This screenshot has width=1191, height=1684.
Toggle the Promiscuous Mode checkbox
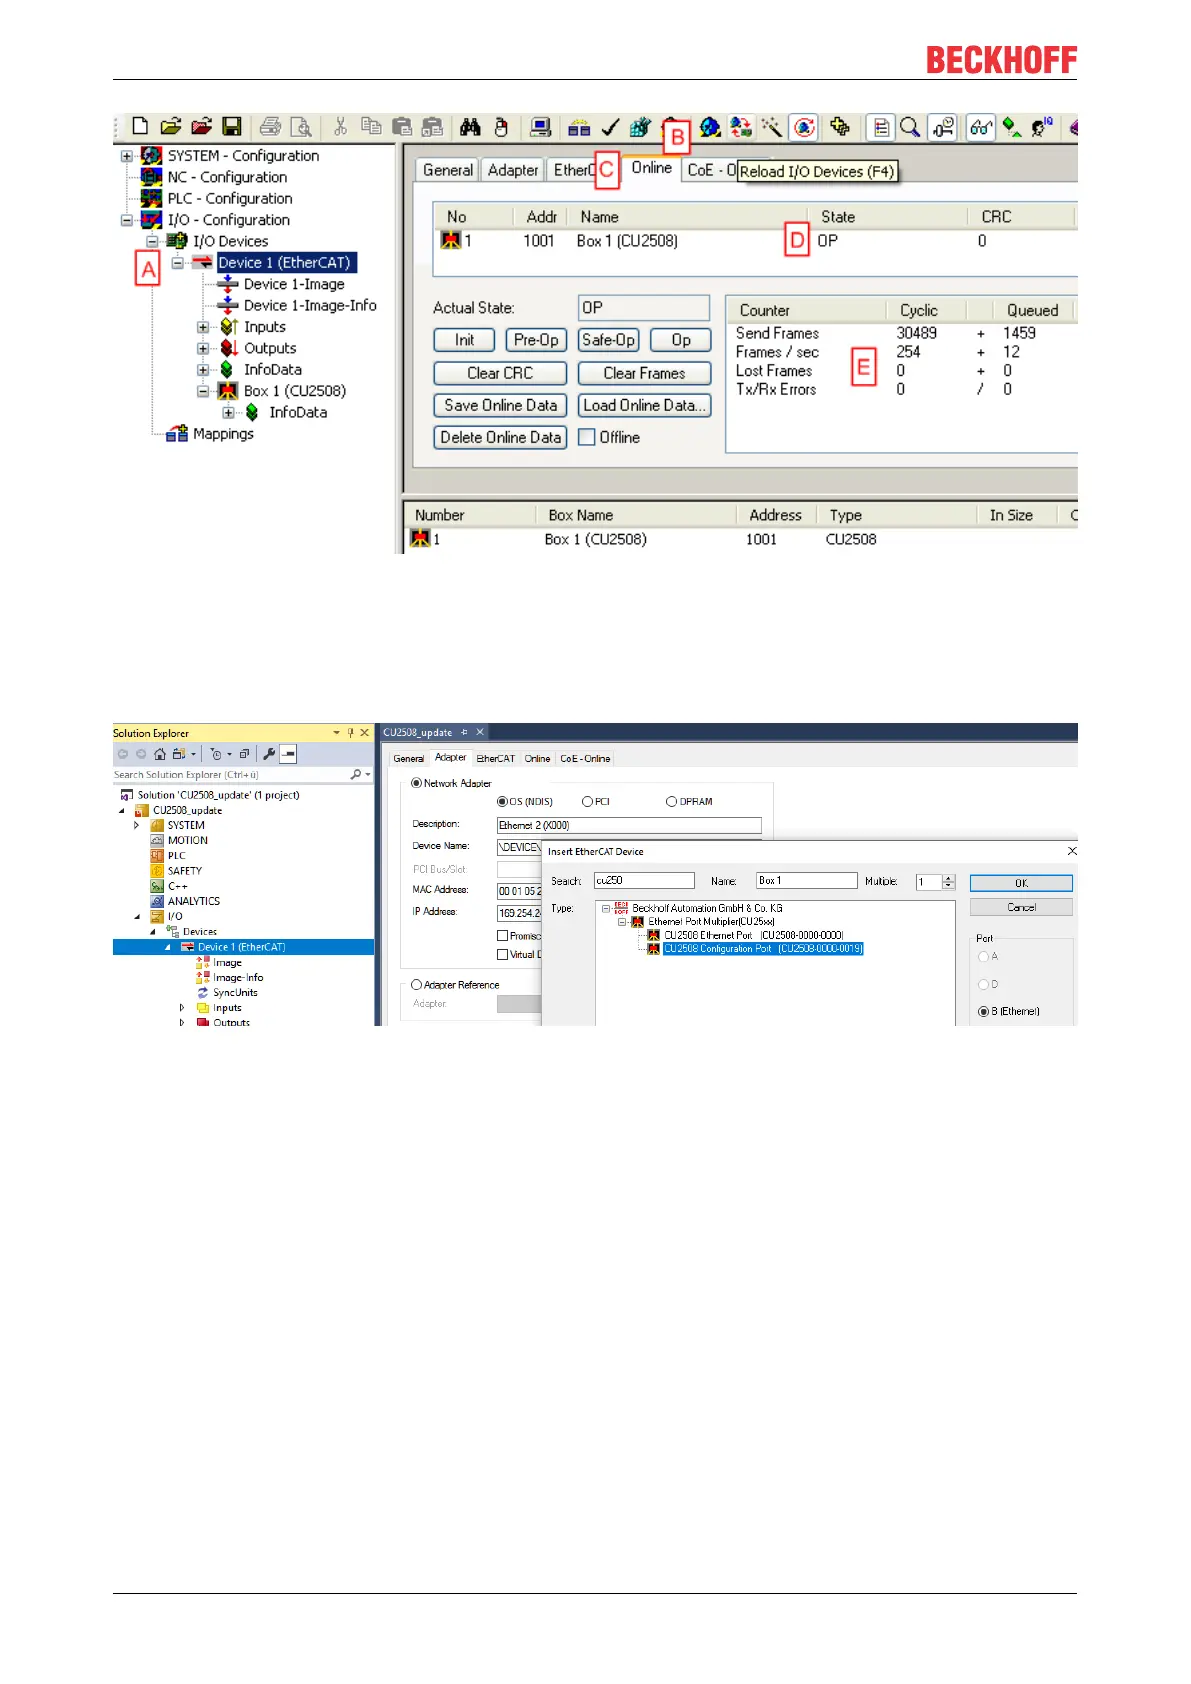503,936
